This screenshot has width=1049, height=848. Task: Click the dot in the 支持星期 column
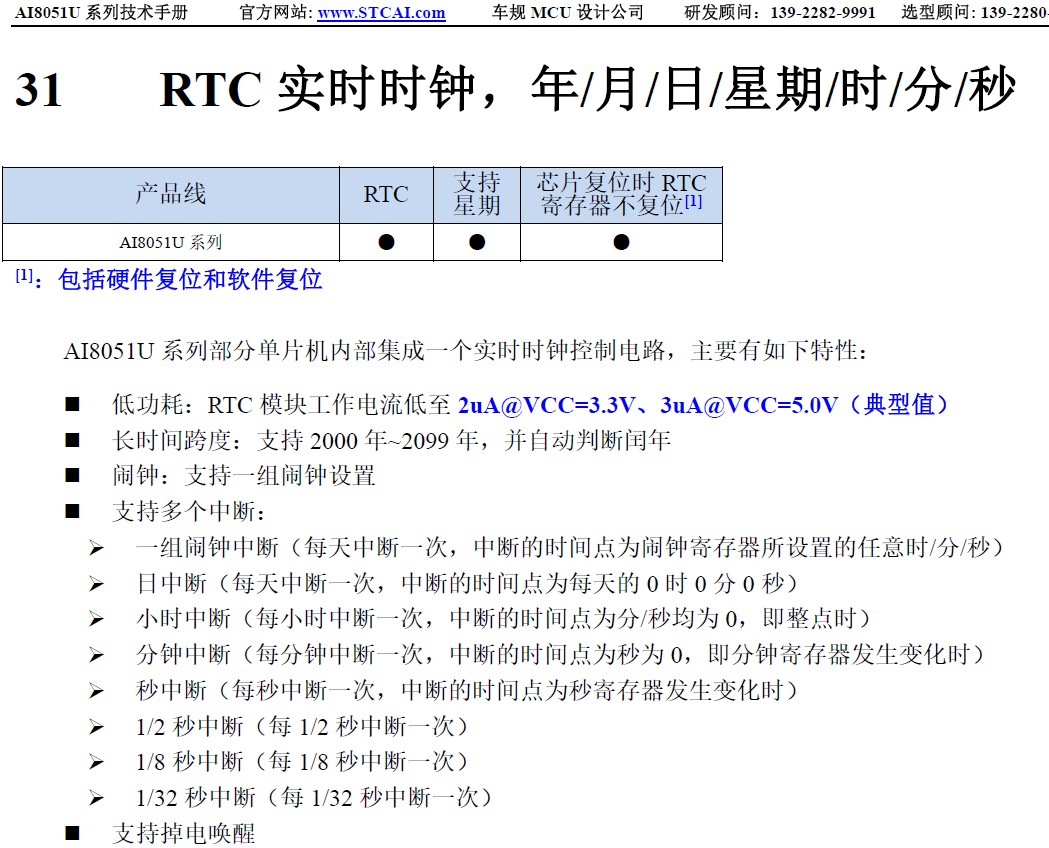click(477, 242)
